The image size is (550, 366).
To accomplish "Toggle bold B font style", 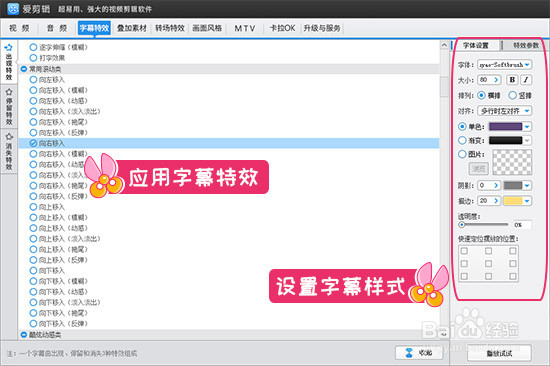I will [x=512, y=80].
